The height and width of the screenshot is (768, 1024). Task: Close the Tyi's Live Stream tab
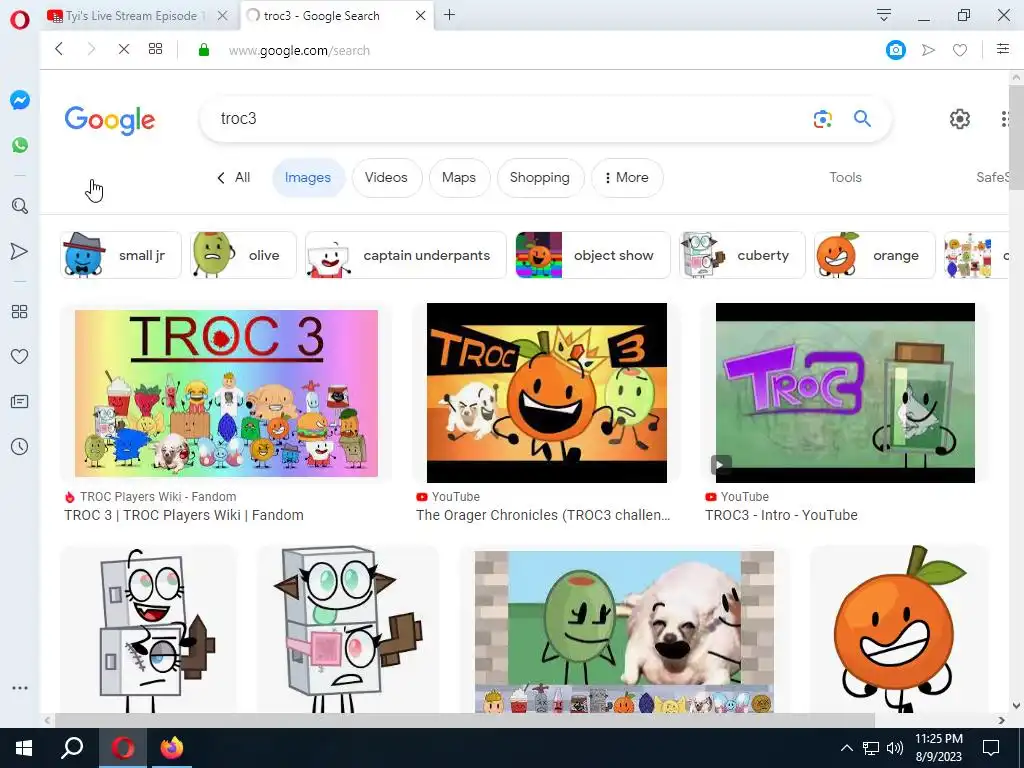[x=223, y=16]
